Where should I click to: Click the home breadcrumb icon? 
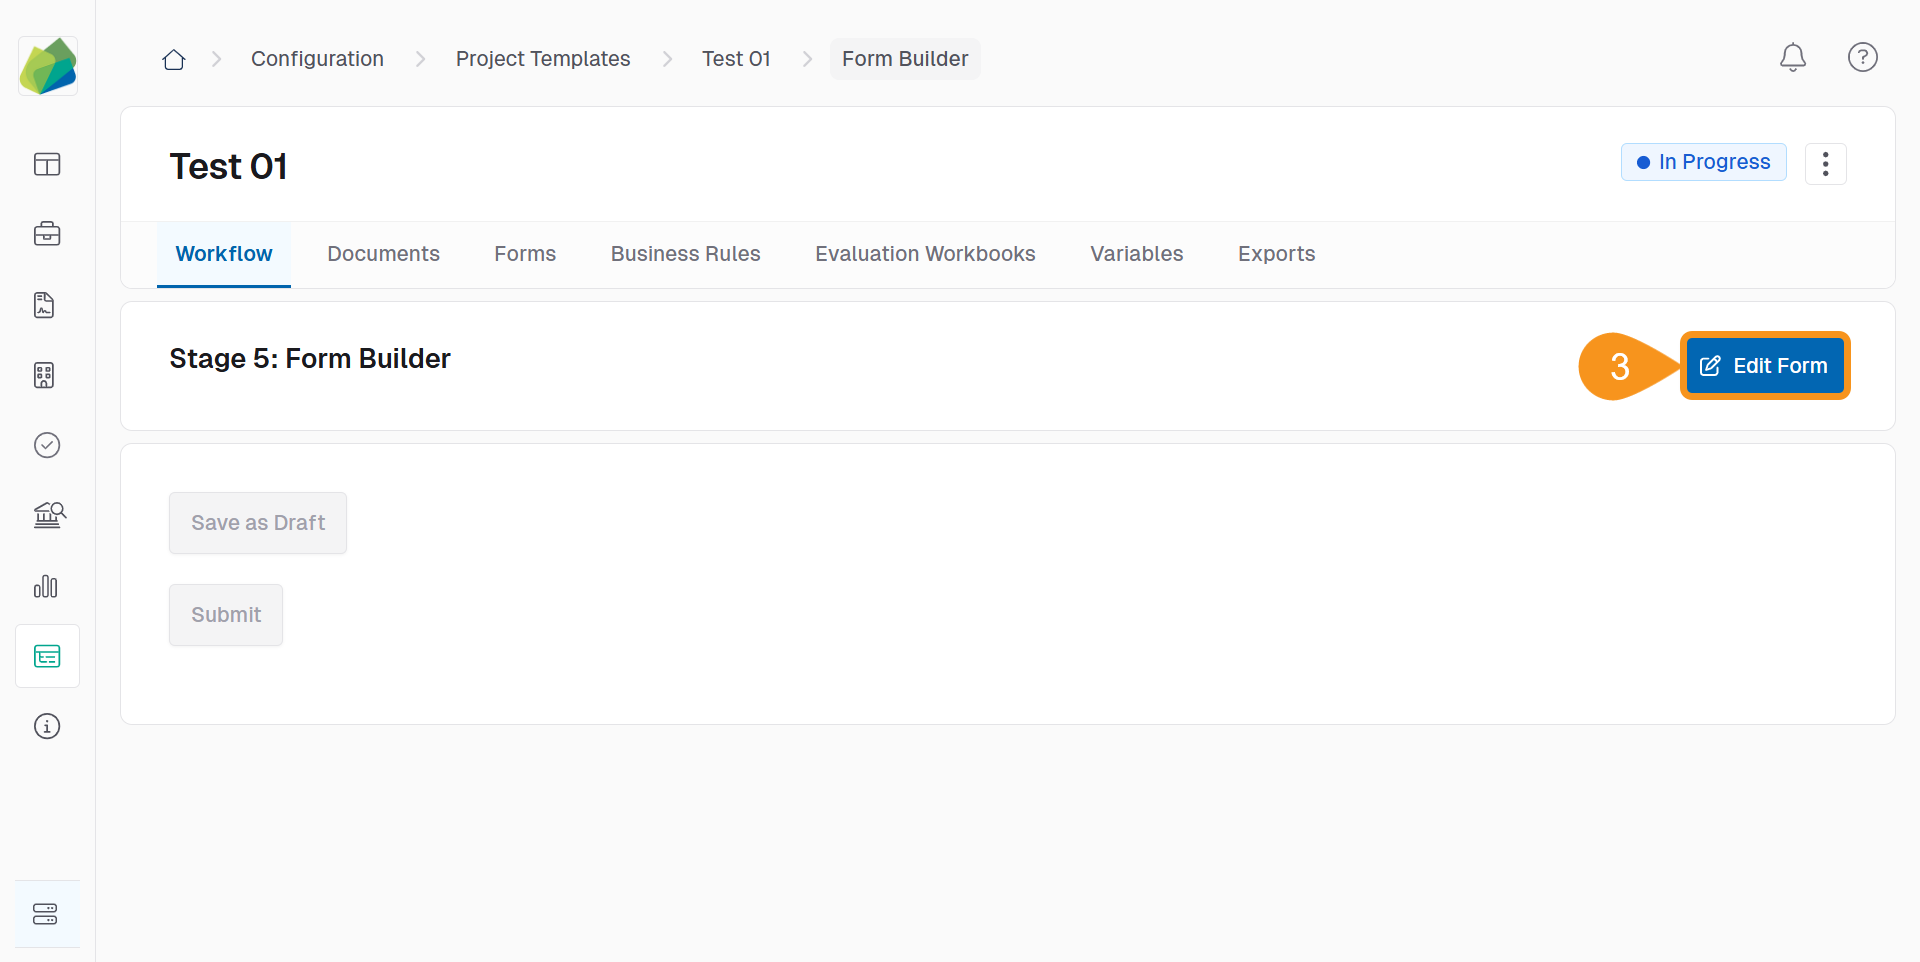[x=174, y=60]
